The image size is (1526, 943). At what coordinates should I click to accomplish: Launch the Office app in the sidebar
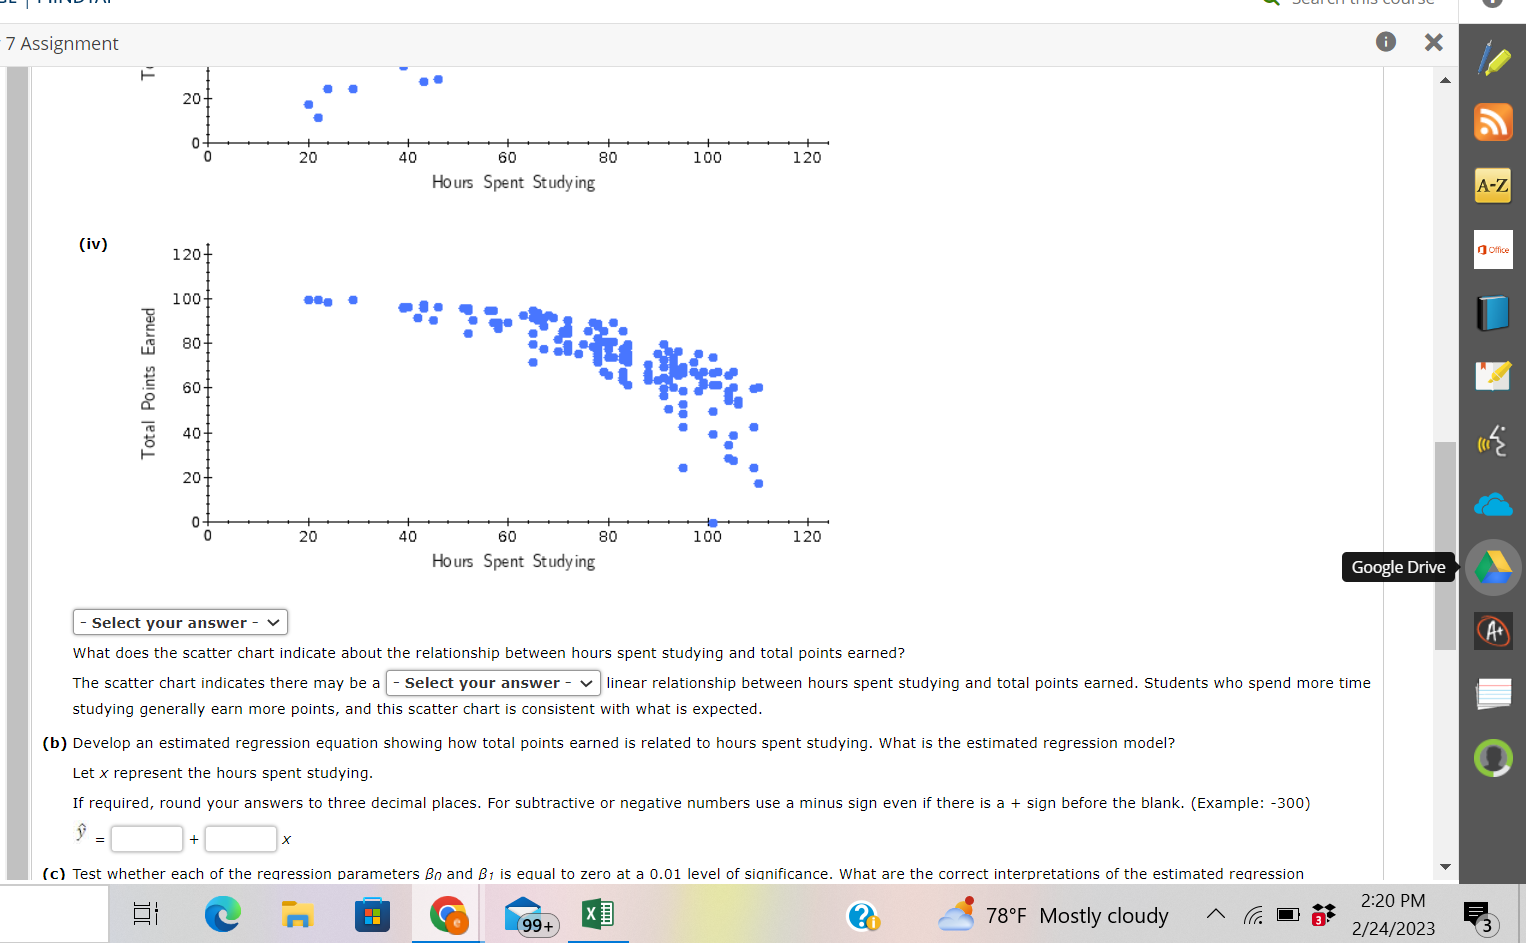[x=1493, y=249]
